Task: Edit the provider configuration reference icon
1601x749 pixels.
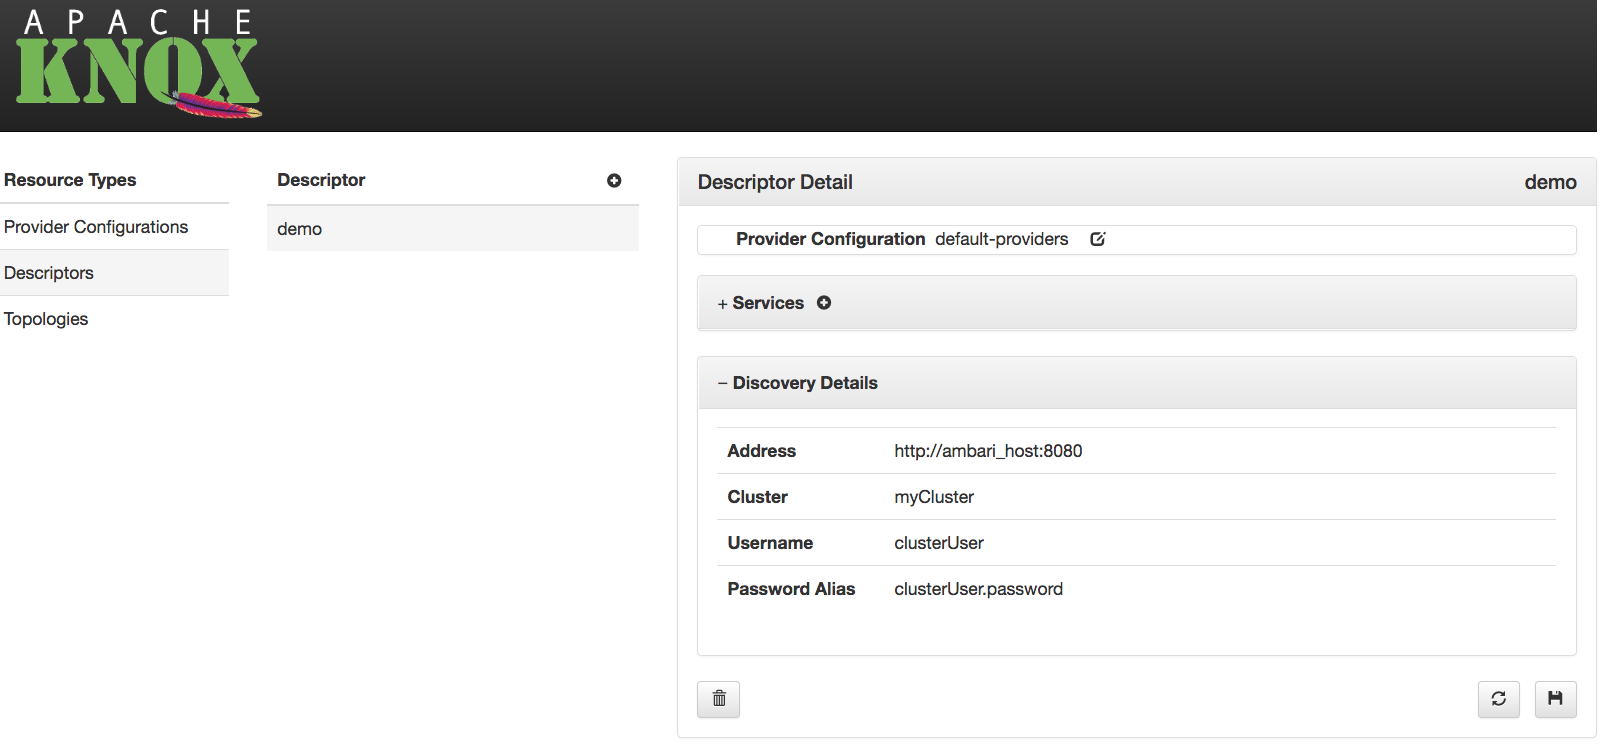Action: (1097, 239)
